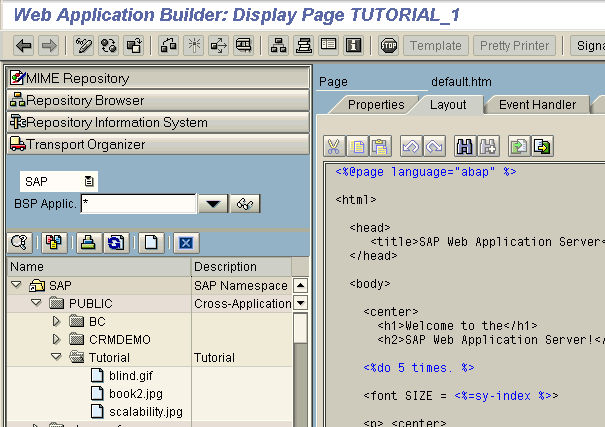Viewport: 605px width, 427px height.
Task: Toggle Display/Change pencil icon
Action: click(84, 46)
